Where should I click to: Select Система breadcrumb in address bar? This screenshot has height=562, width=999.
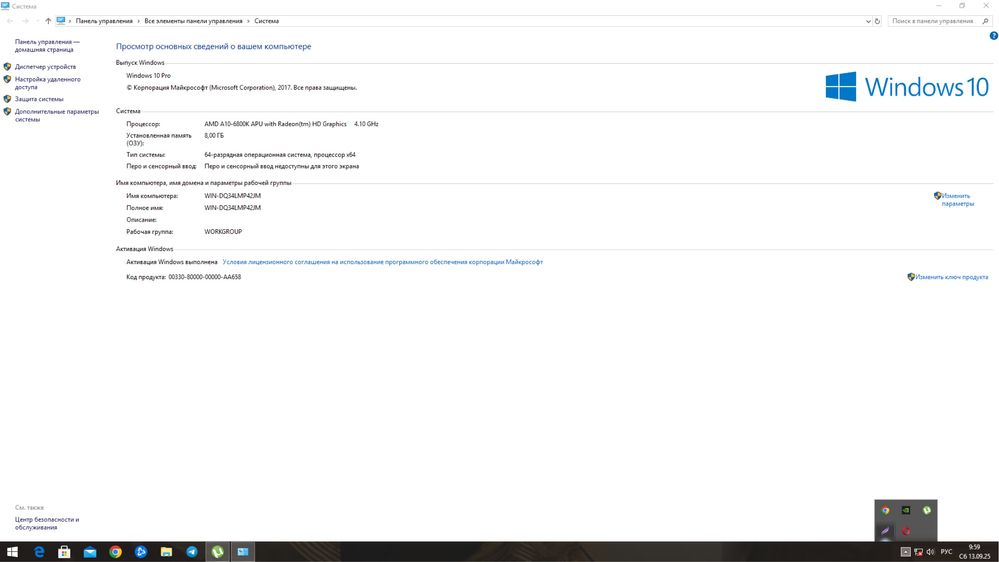point(266,21)
